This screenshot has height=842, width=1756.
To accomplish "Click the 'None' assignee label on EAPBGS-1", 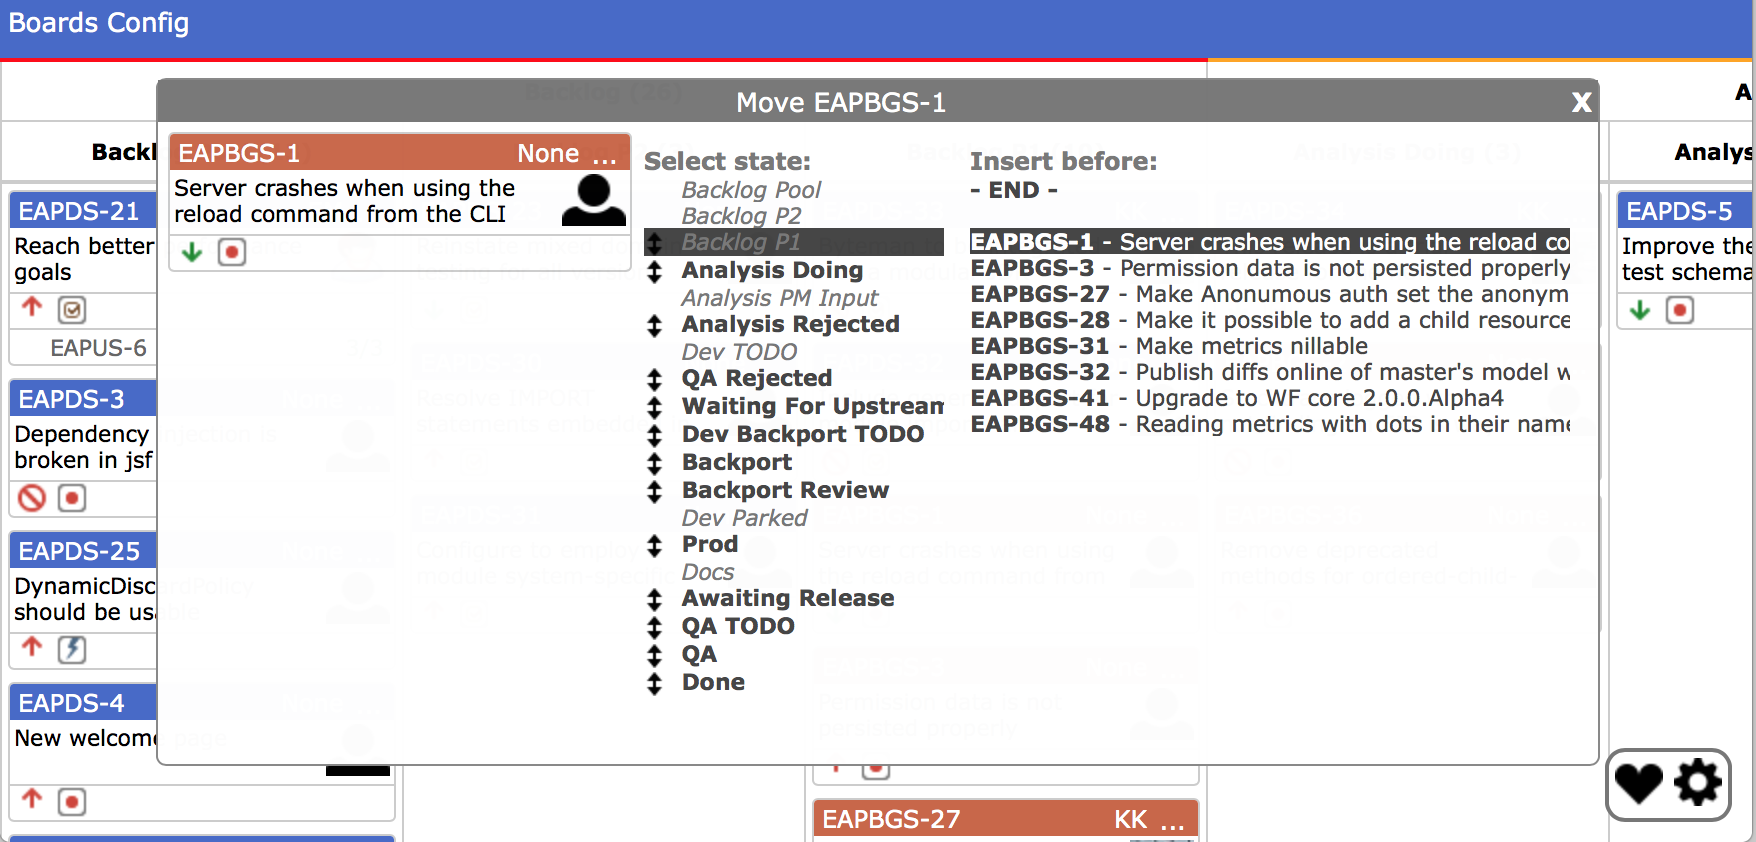I will (548, 153).
